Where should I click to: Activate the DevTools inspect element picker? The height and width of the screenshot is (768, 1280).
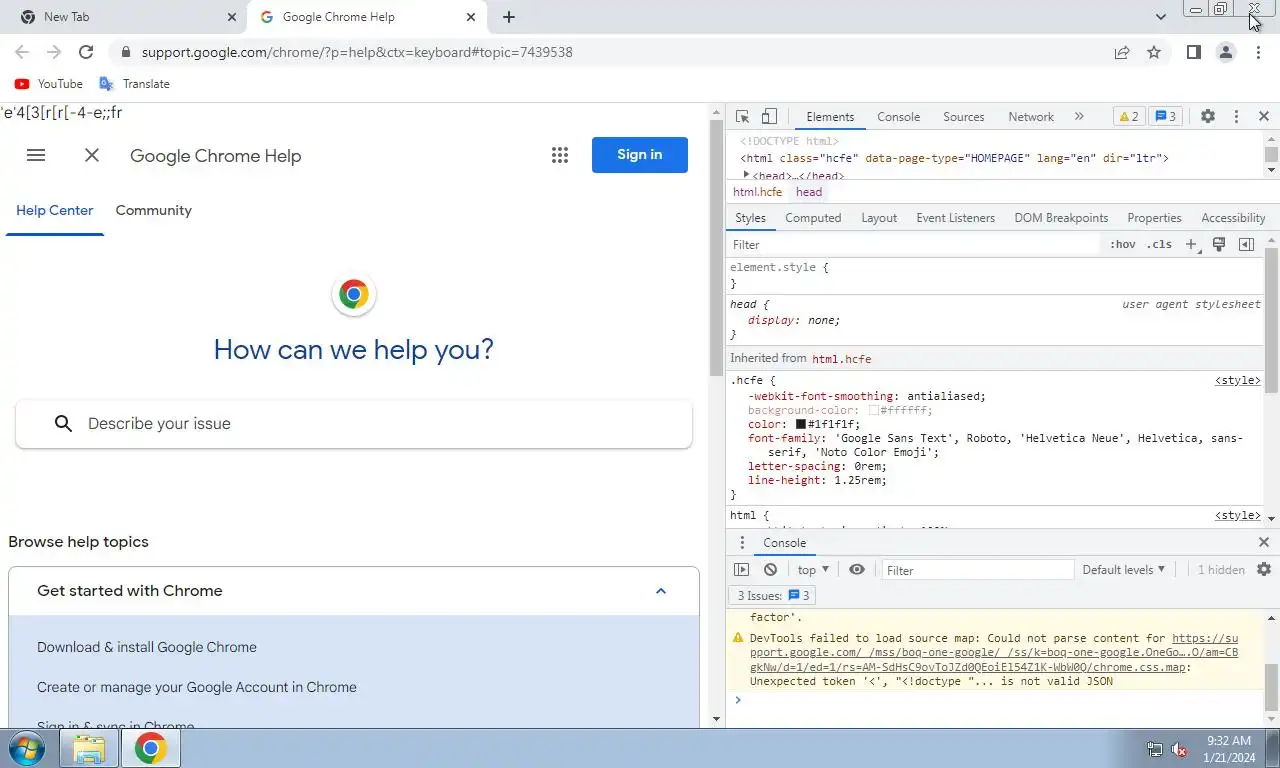pyautogui.click(x=742, y=117)
